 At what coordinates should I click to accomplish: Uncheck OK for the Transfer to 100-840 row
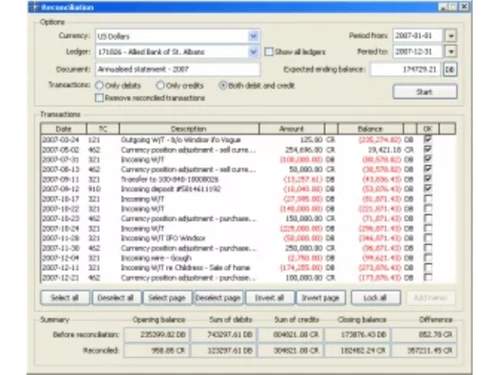pos(428,179)
